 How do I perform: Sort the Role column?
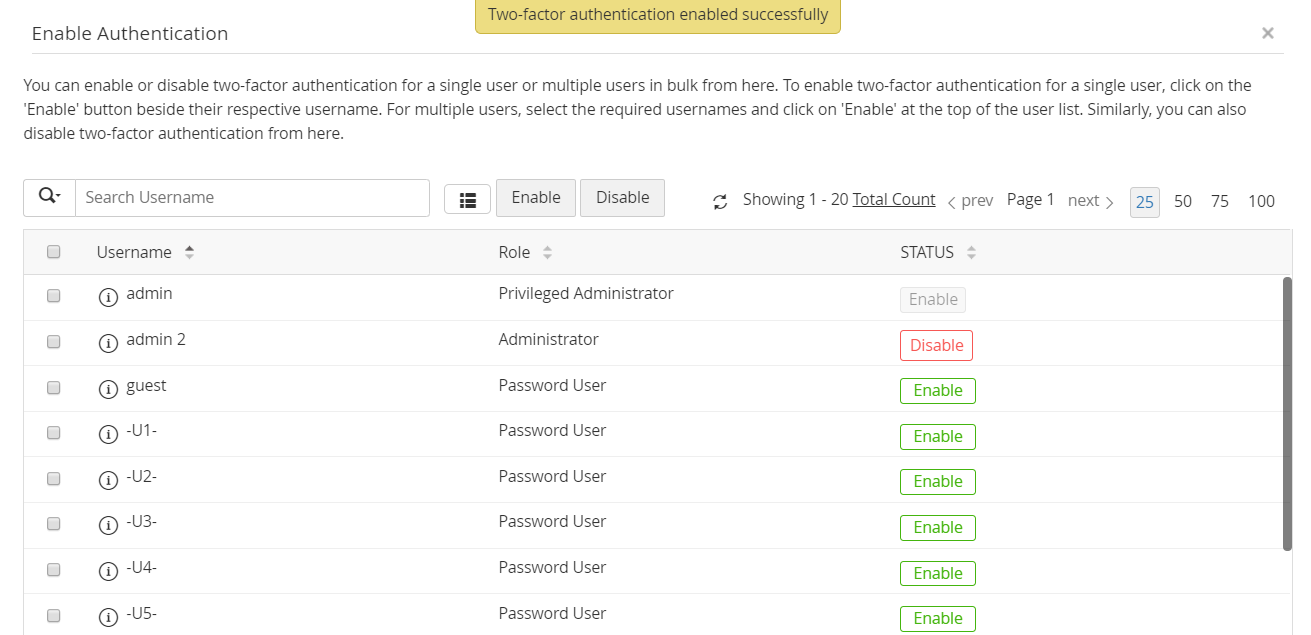click(547, 253)
